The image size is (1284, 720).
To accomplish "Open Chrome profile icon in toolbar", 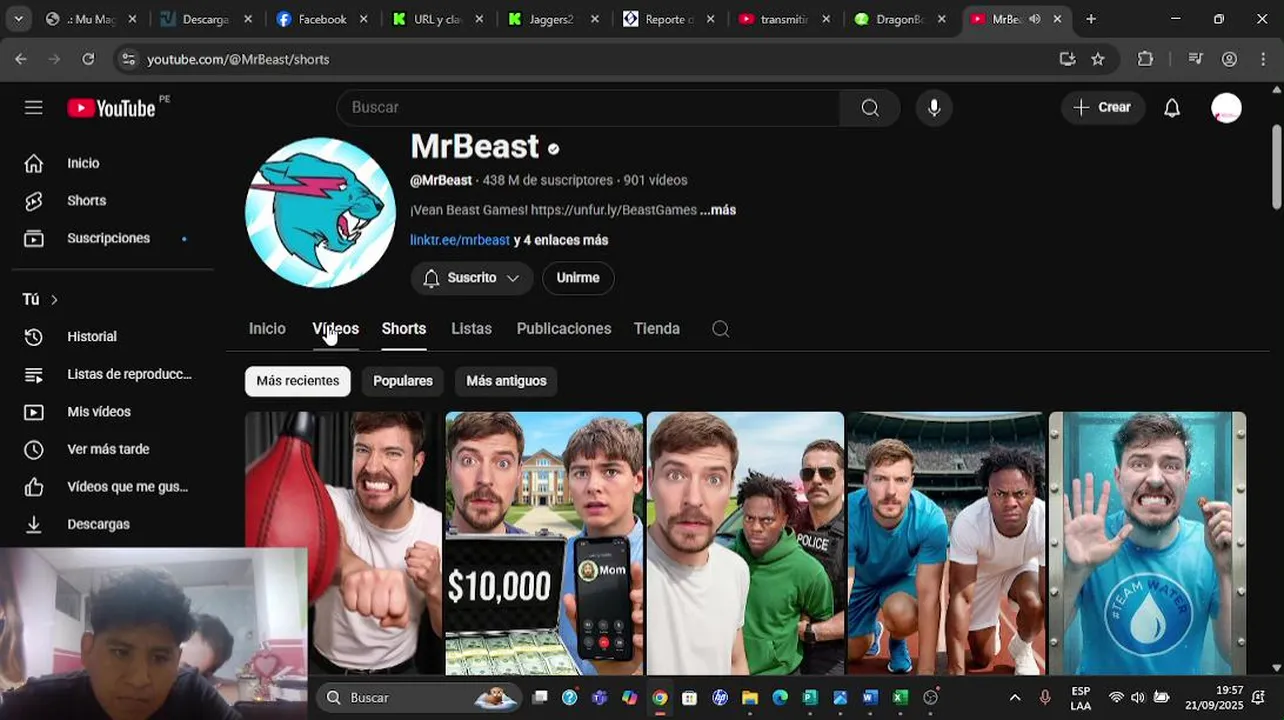I will coord(1229,59).
